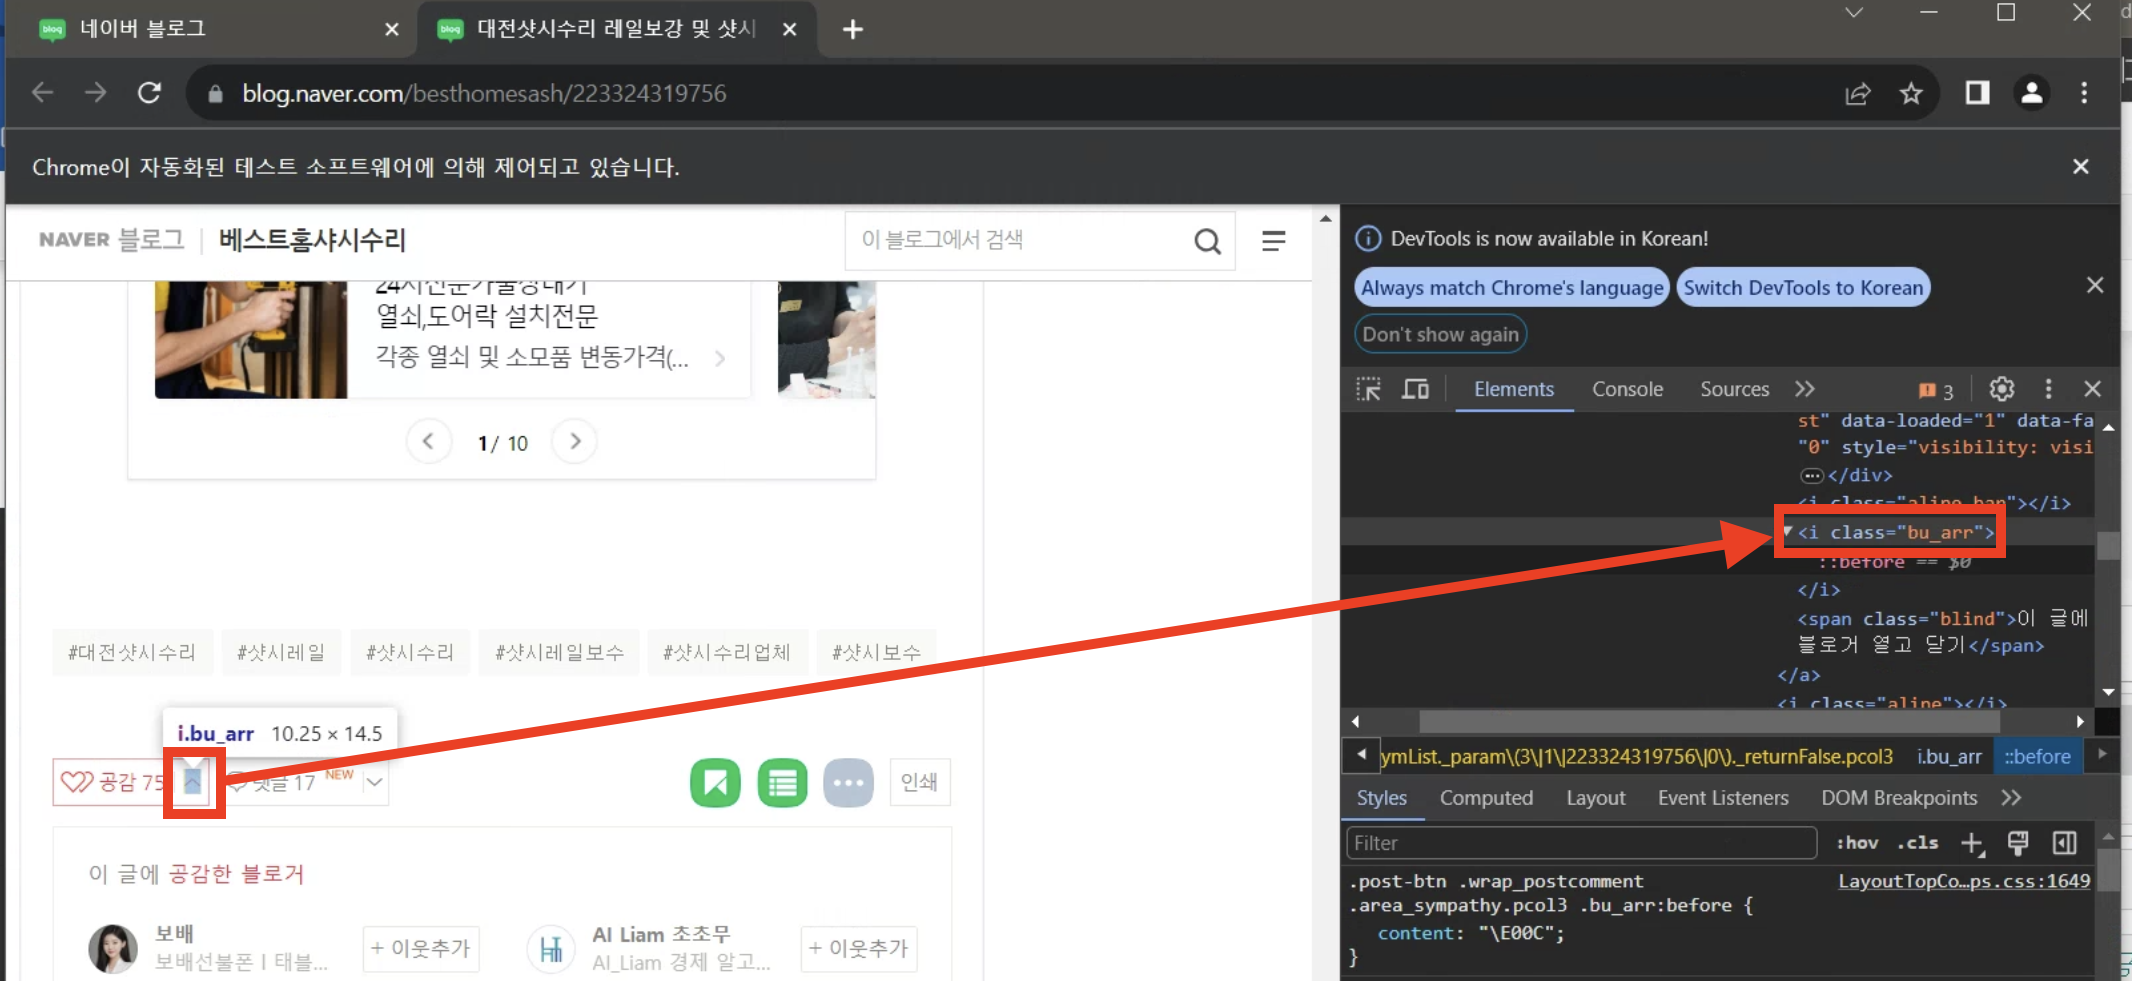Select the inspect element picker tool

pos(1368,389)
